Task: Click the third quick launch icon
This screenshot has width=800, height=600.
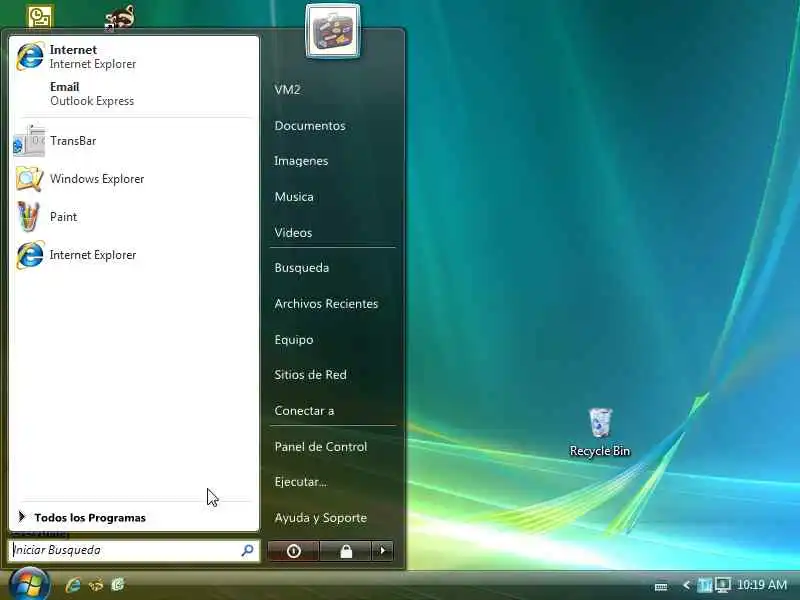Action: point(118,585)
